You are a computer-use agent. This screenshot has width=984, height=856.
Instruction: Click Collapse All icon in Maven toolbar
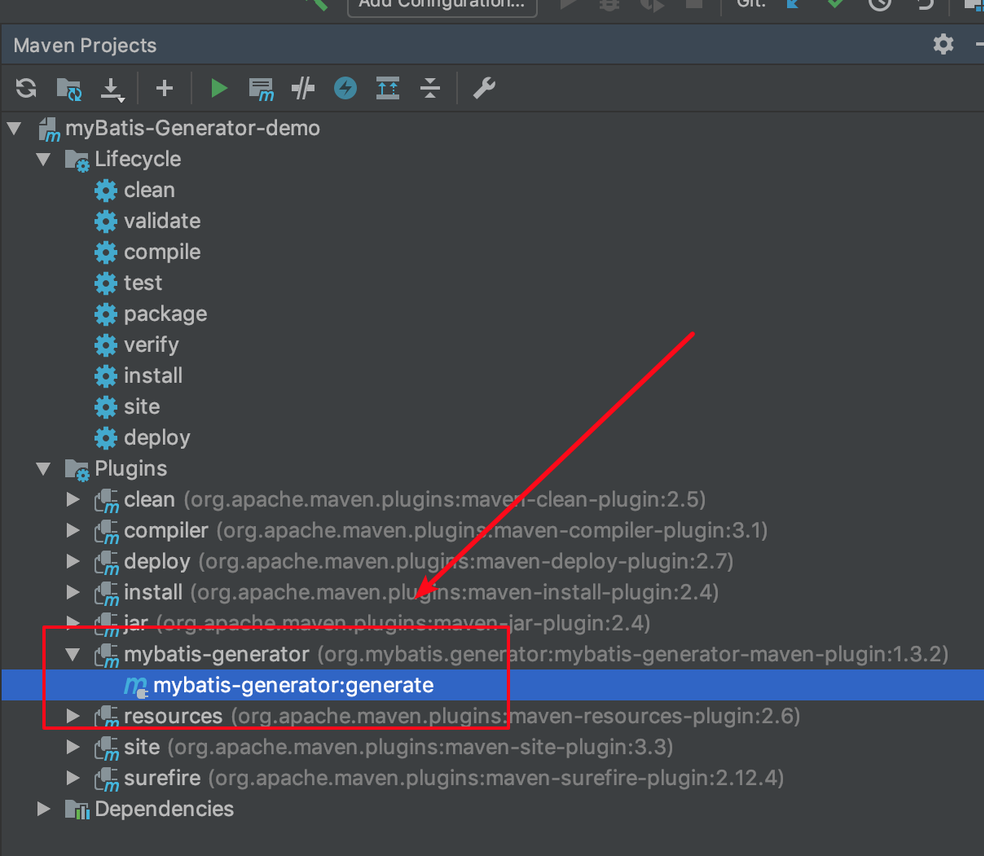[x=430, y=88]
